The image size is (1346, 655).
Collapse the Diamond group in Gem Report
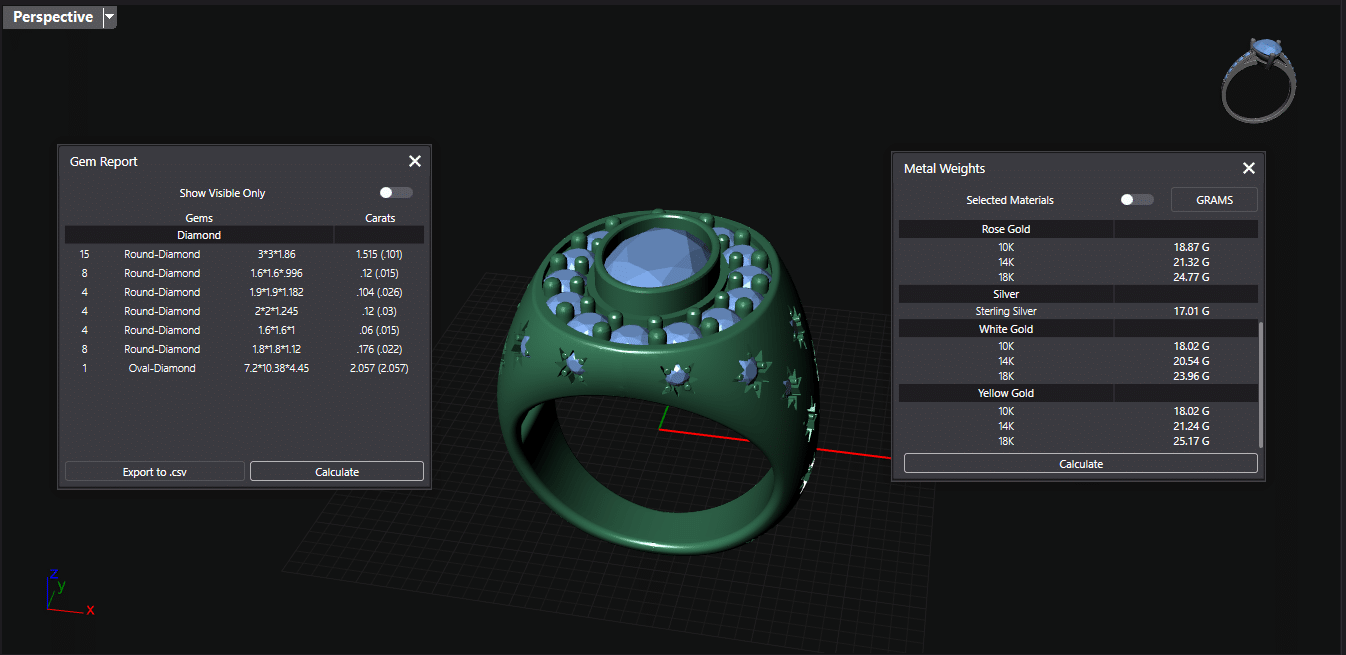point(199,235)
